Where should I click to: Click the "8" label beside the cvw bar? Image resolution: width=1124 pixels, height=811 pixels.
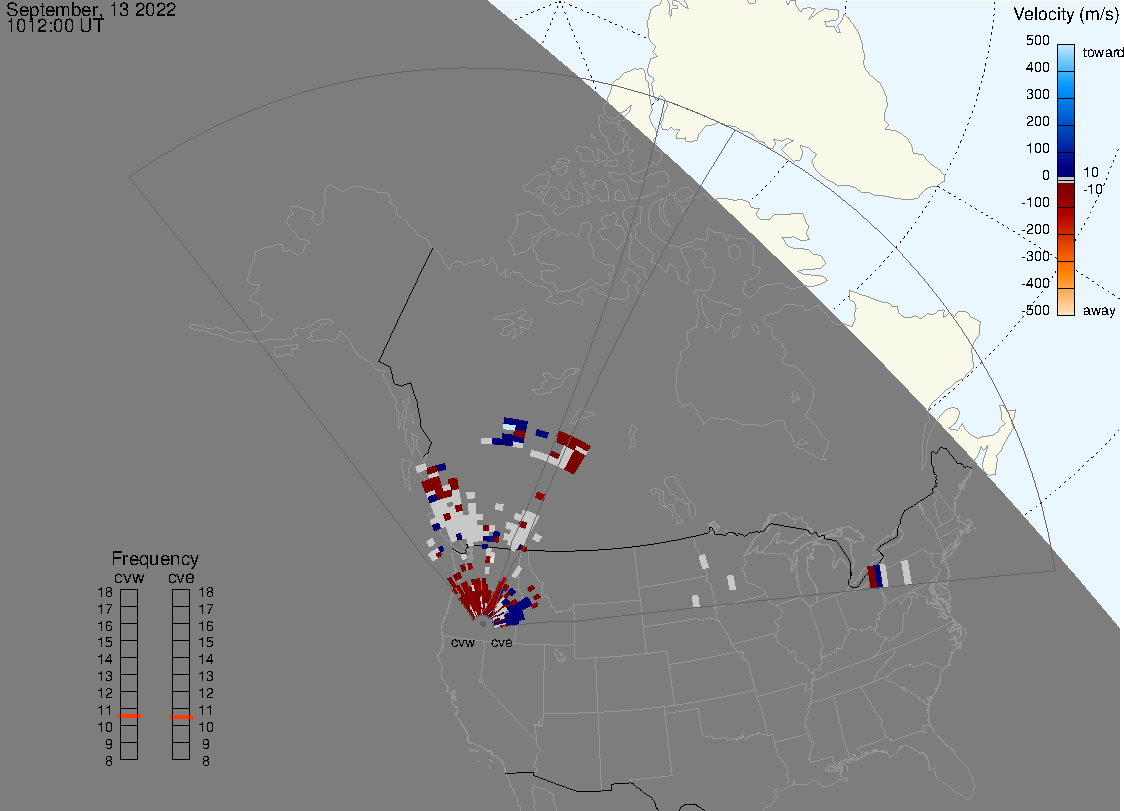[x=109, y=762]
